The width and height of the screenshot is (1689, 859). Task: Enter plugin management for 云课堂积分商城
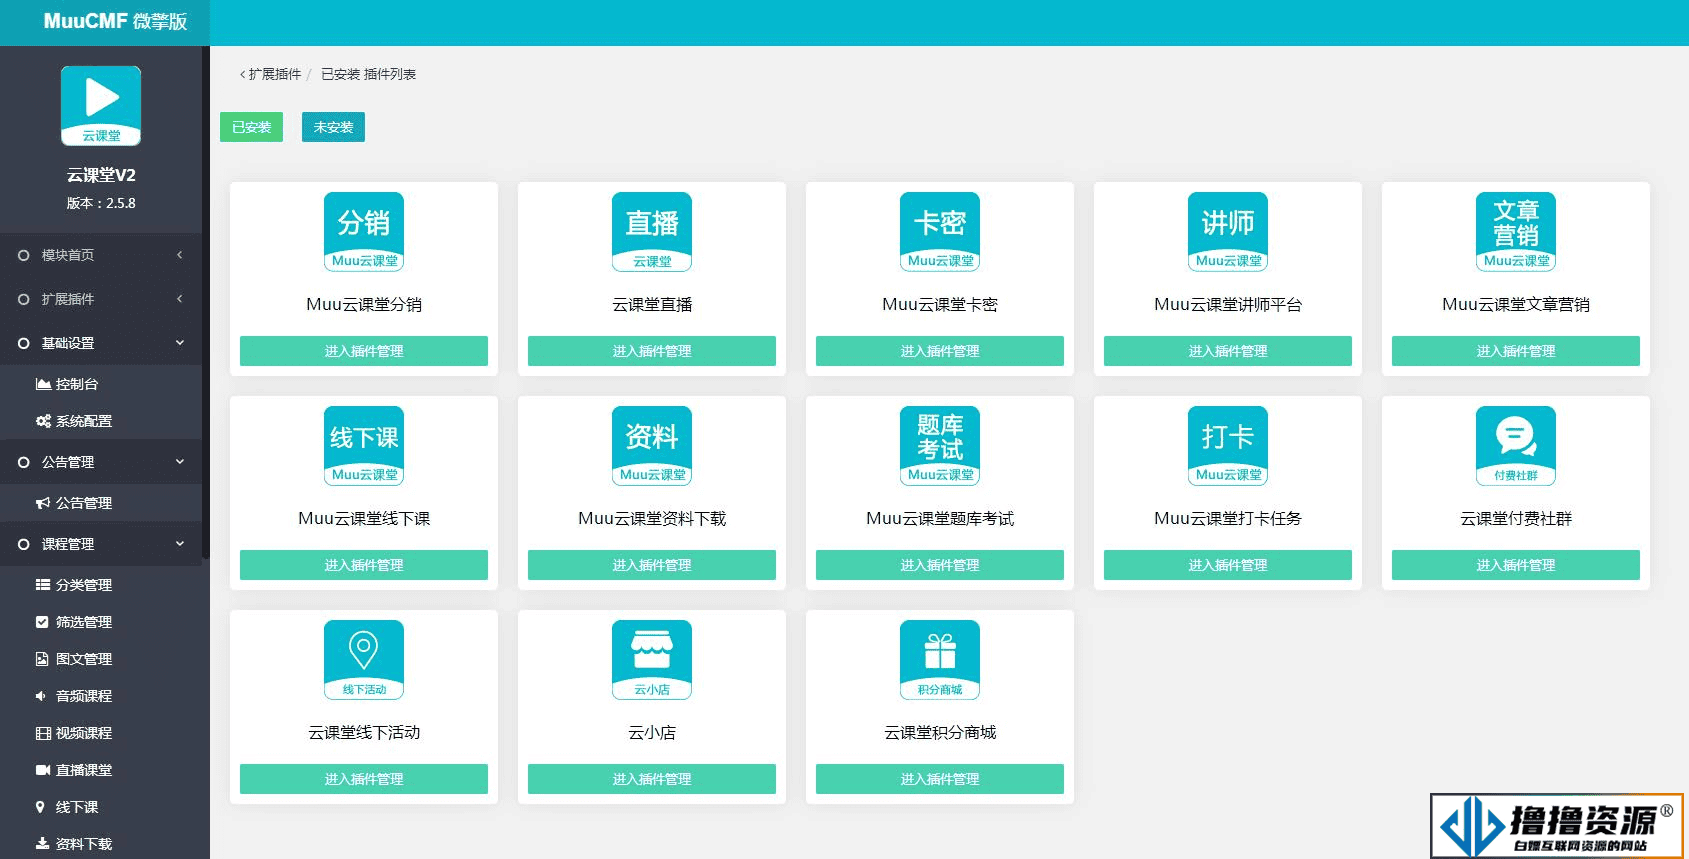(x=940, y=779)
